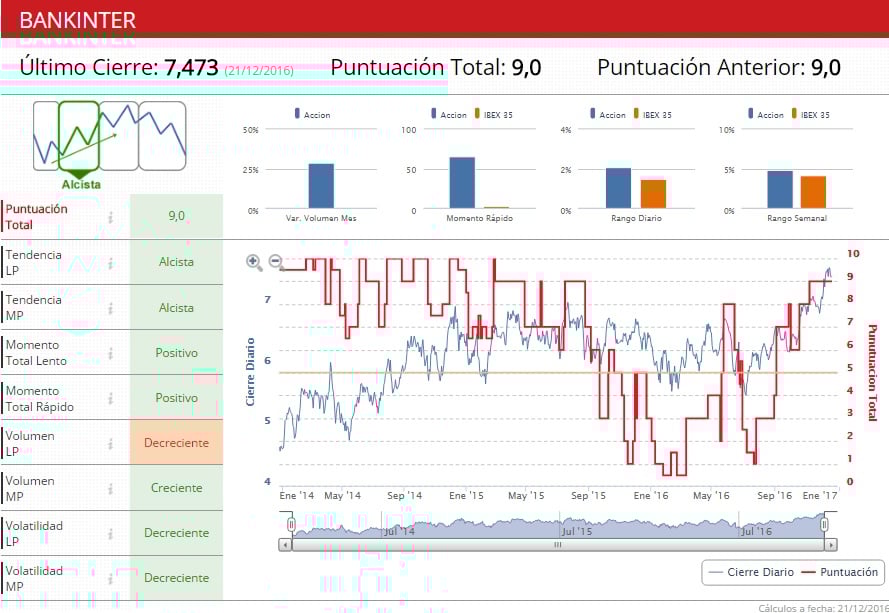Click the Volatilidad MP row label
The width and height of the screenshot is (889, 613).
point(34,578)
